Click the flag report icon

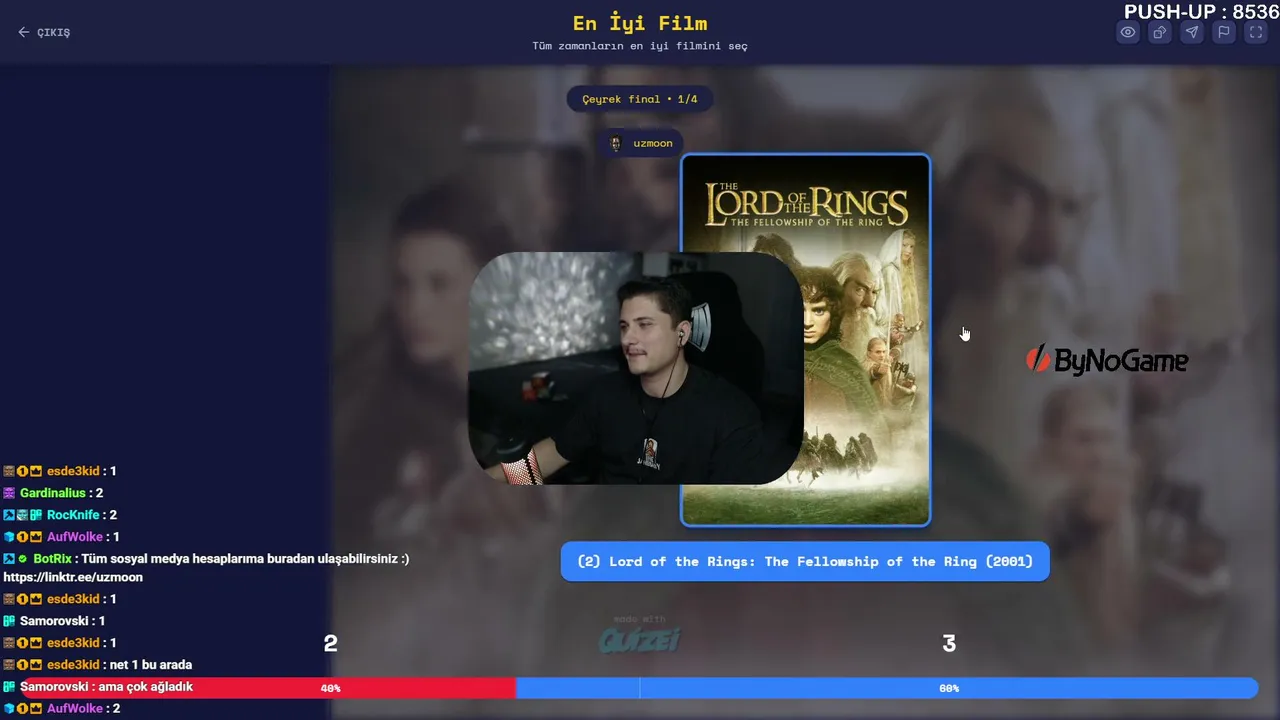1223,32
